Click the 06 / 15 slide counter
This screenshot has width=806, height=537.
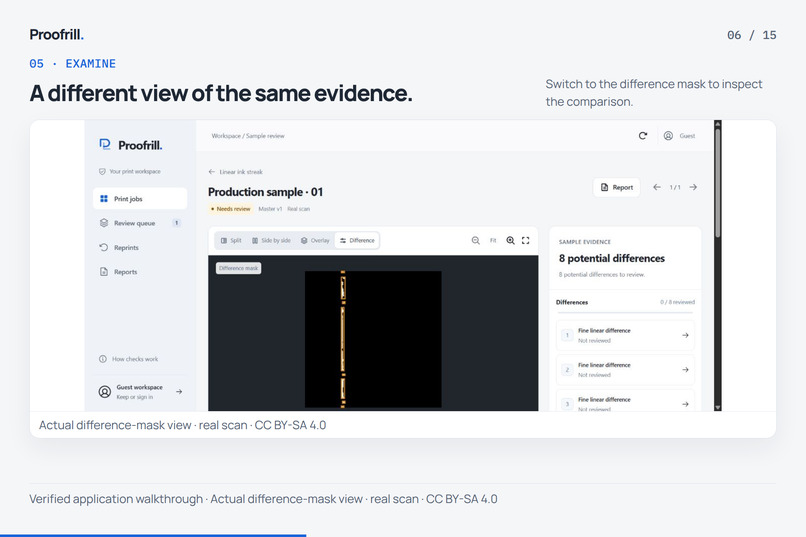[752, 35]
